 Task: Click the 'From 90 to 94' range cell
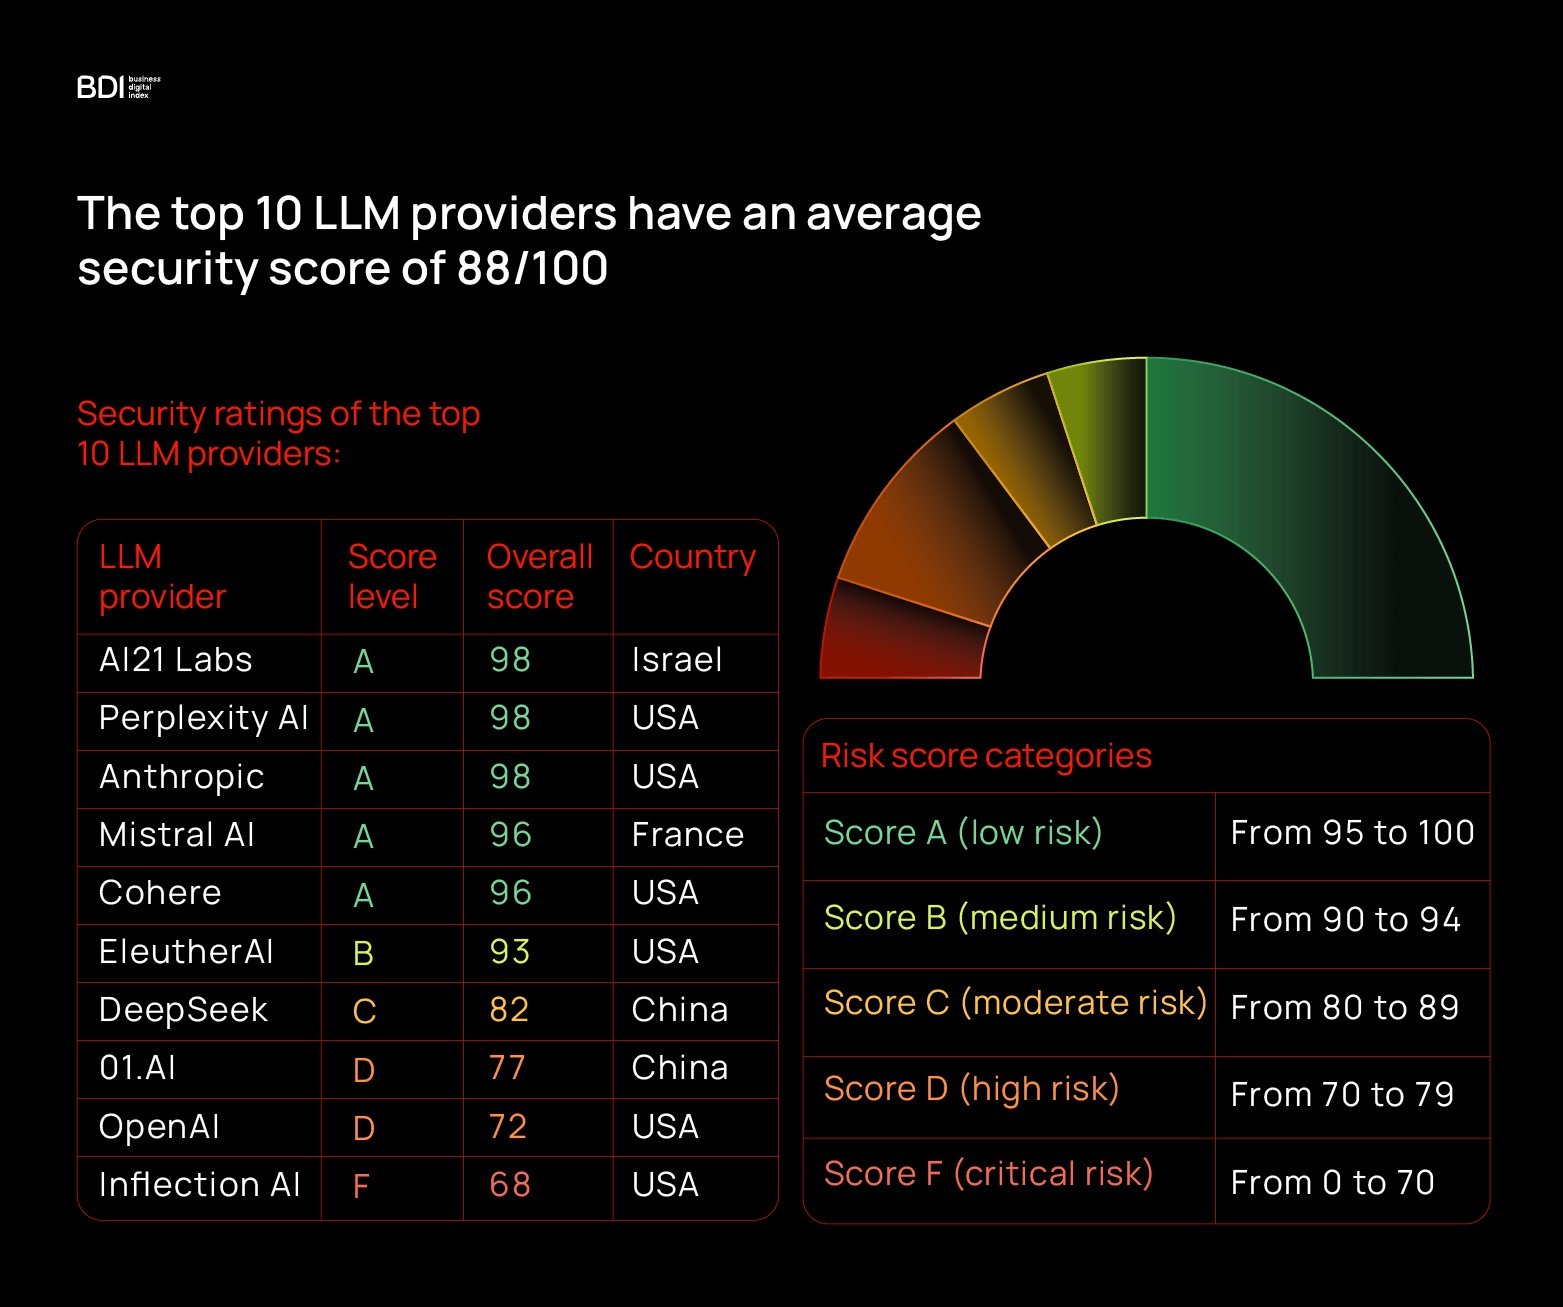1345,920
